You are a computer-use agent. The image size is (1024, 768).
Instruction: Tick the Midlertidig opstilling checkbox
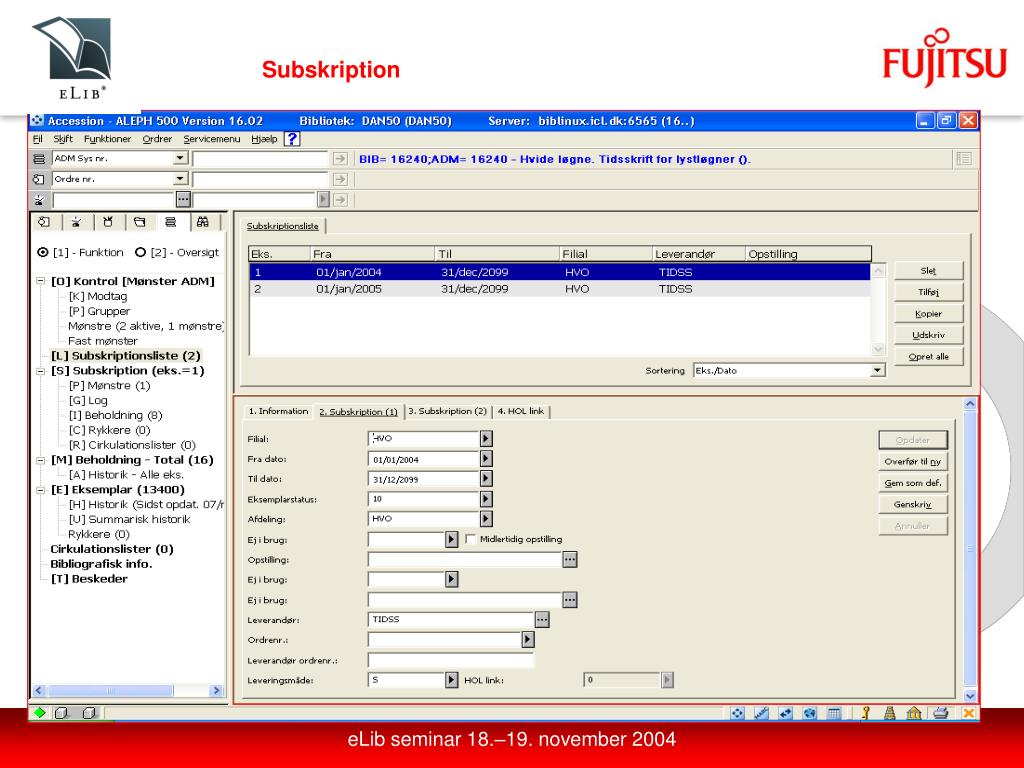470,539
